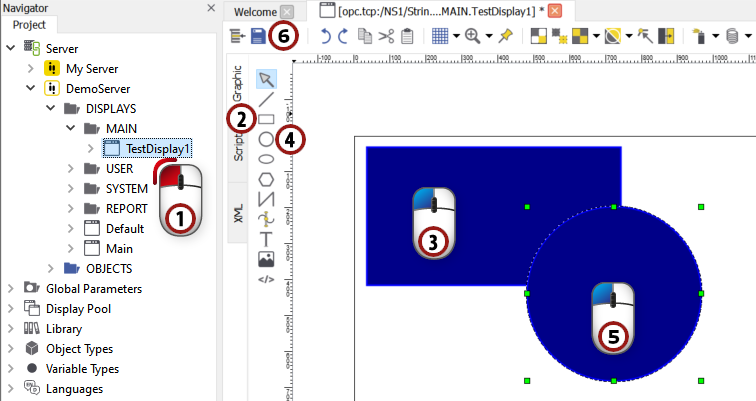Expand the TestDisplay1 node

pos(91,148)
